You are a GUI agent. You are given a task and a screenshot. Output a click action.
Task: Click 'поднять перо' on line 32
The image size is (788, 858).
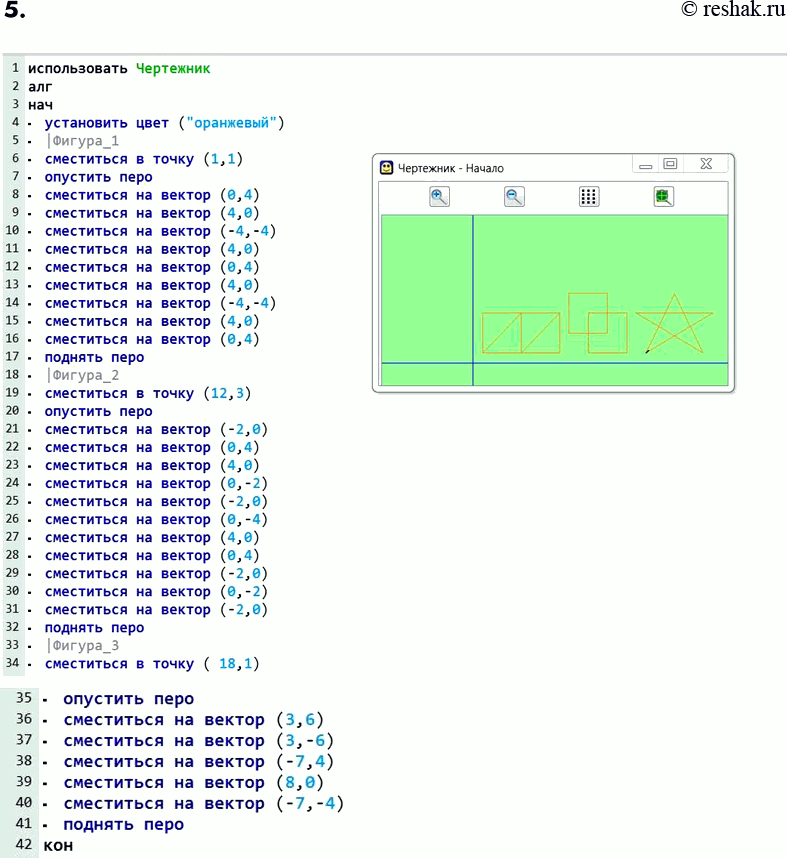click(94, 628)
